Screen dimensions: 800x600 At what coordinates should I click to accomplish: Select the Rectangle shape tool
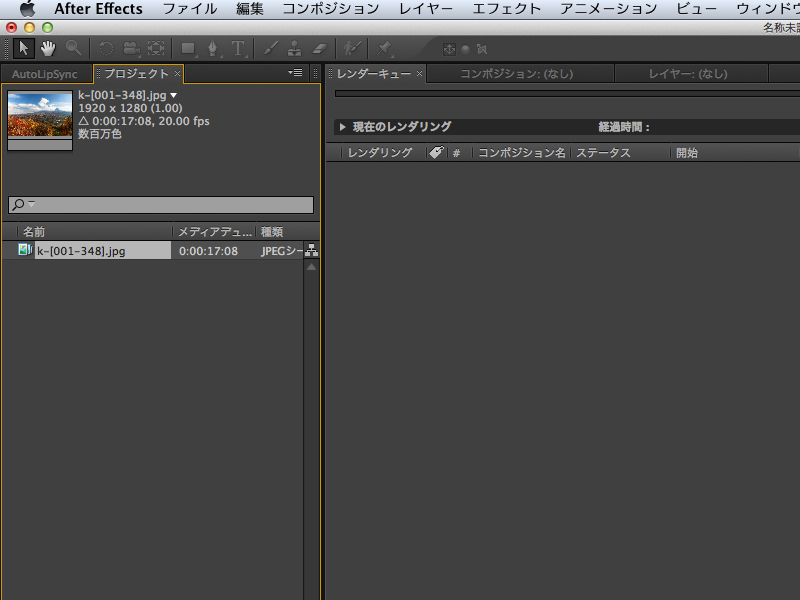tap(188, 48)
